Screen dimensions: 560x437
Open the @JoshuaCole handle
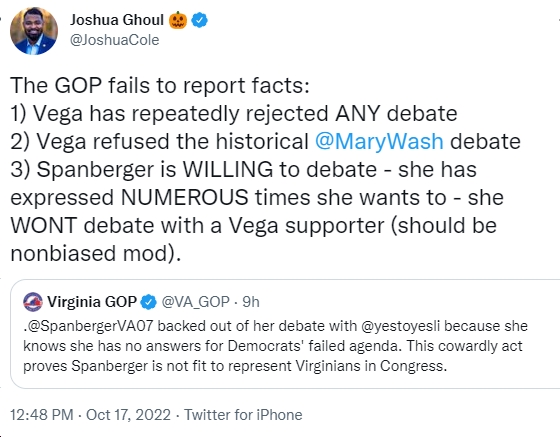(x=115, y=40)
